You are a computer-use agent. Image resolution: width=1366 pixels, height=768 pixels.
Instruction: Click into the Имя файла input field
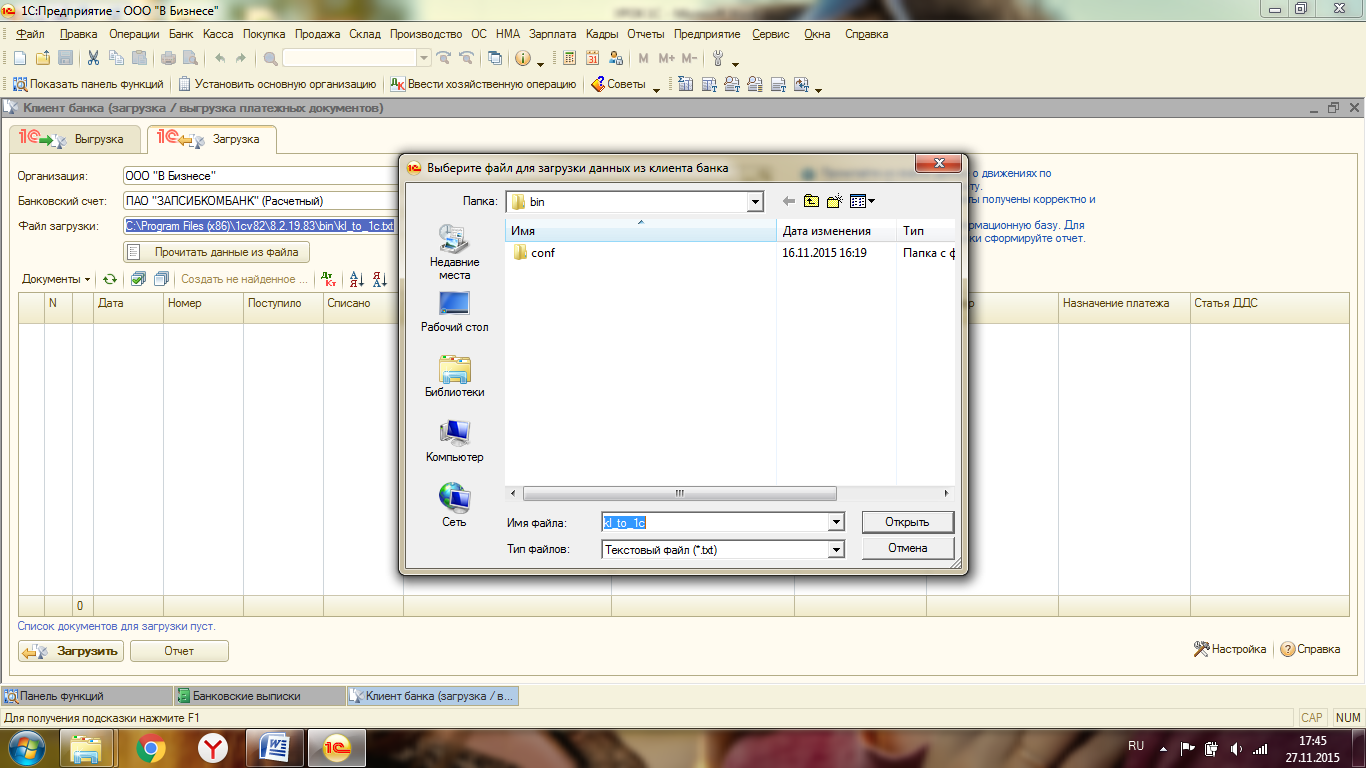[714, 522]
